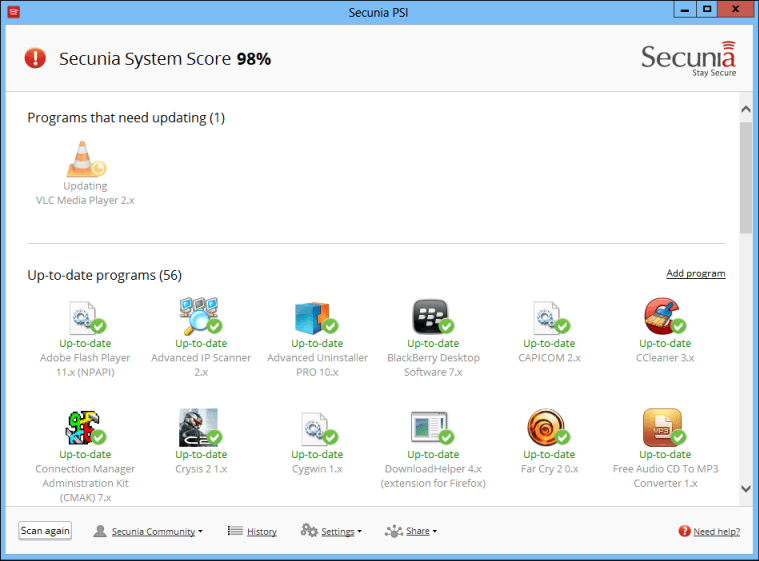Click the 'Updating' status text under VLC
The height and width of the screenshot is (561, 759).
coord(85,186)
